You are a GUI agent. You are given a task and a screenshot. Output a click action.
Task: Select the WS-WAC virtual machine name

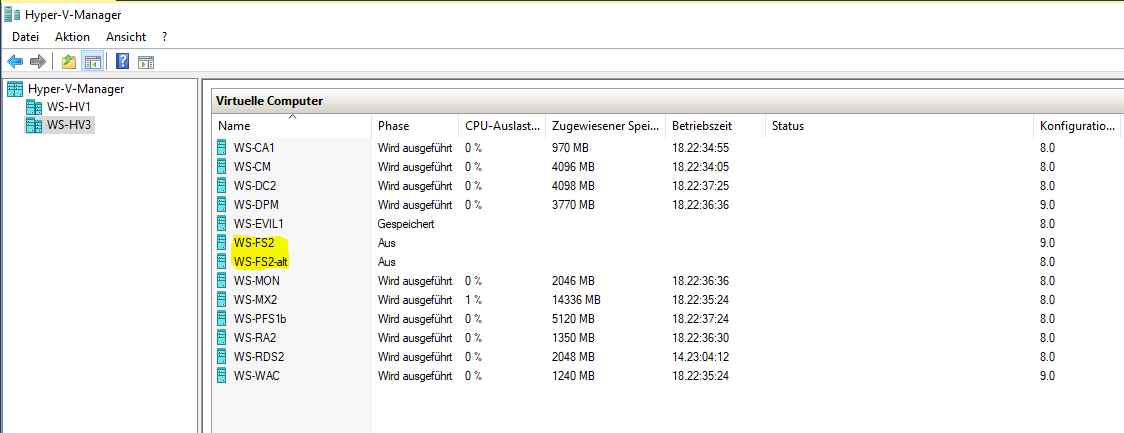pyautogui.click(x=256, y=375)
